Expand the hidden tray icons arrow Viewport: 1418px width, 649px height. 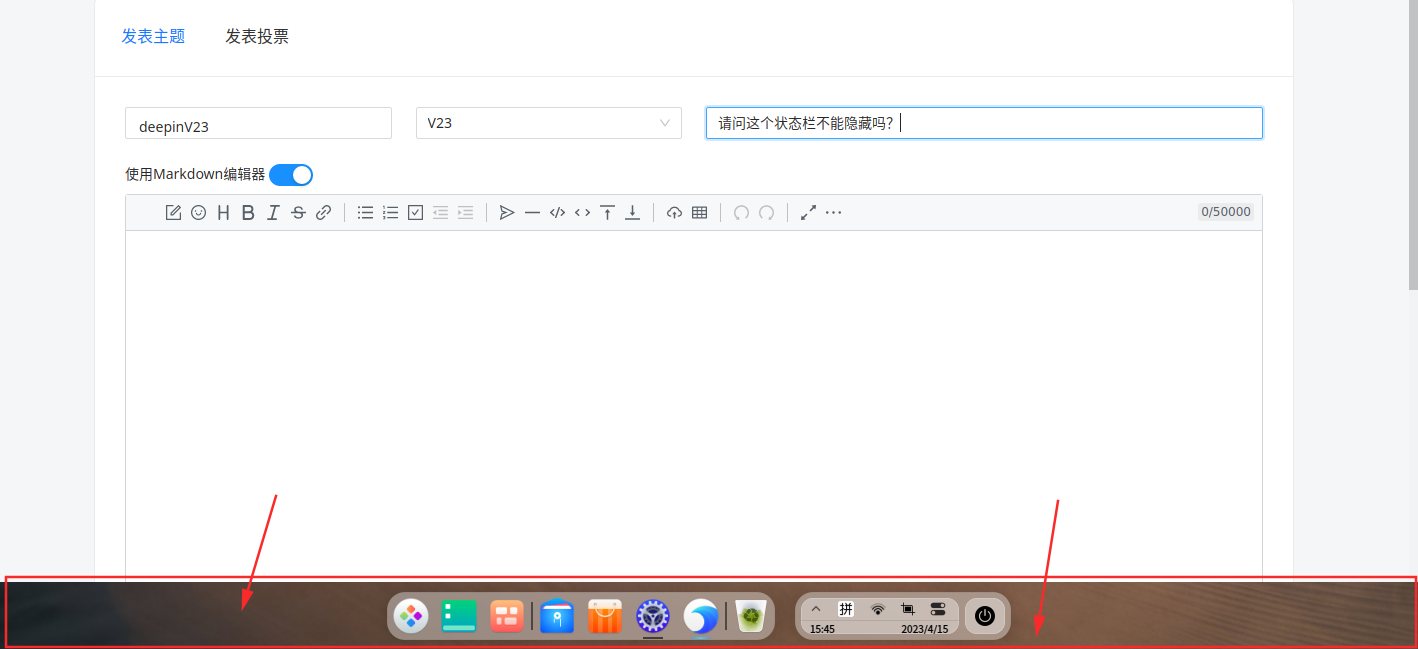(816, 608)
